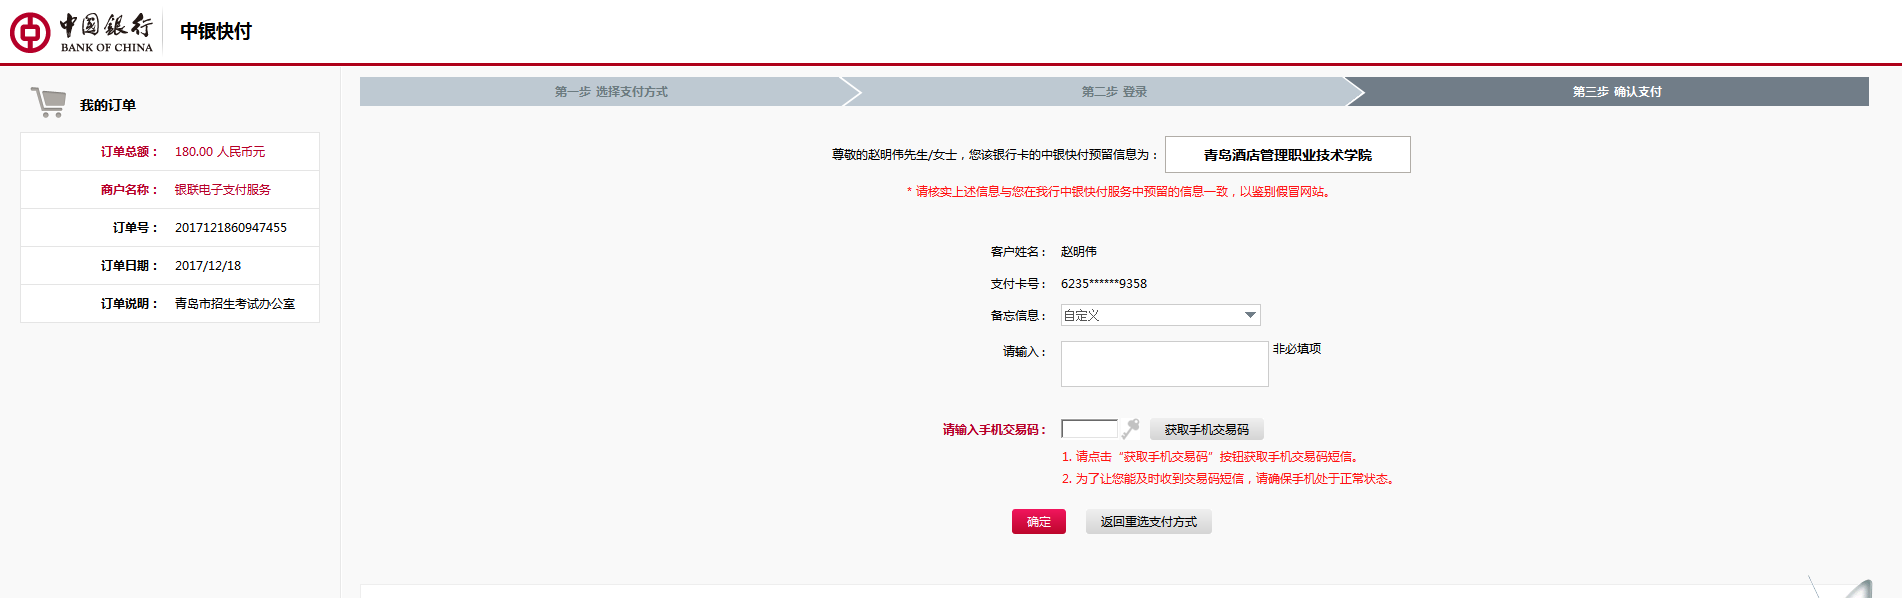Open the 备忘信息 dropdown set to 自定义
1902x598 pixels.
1160,315
